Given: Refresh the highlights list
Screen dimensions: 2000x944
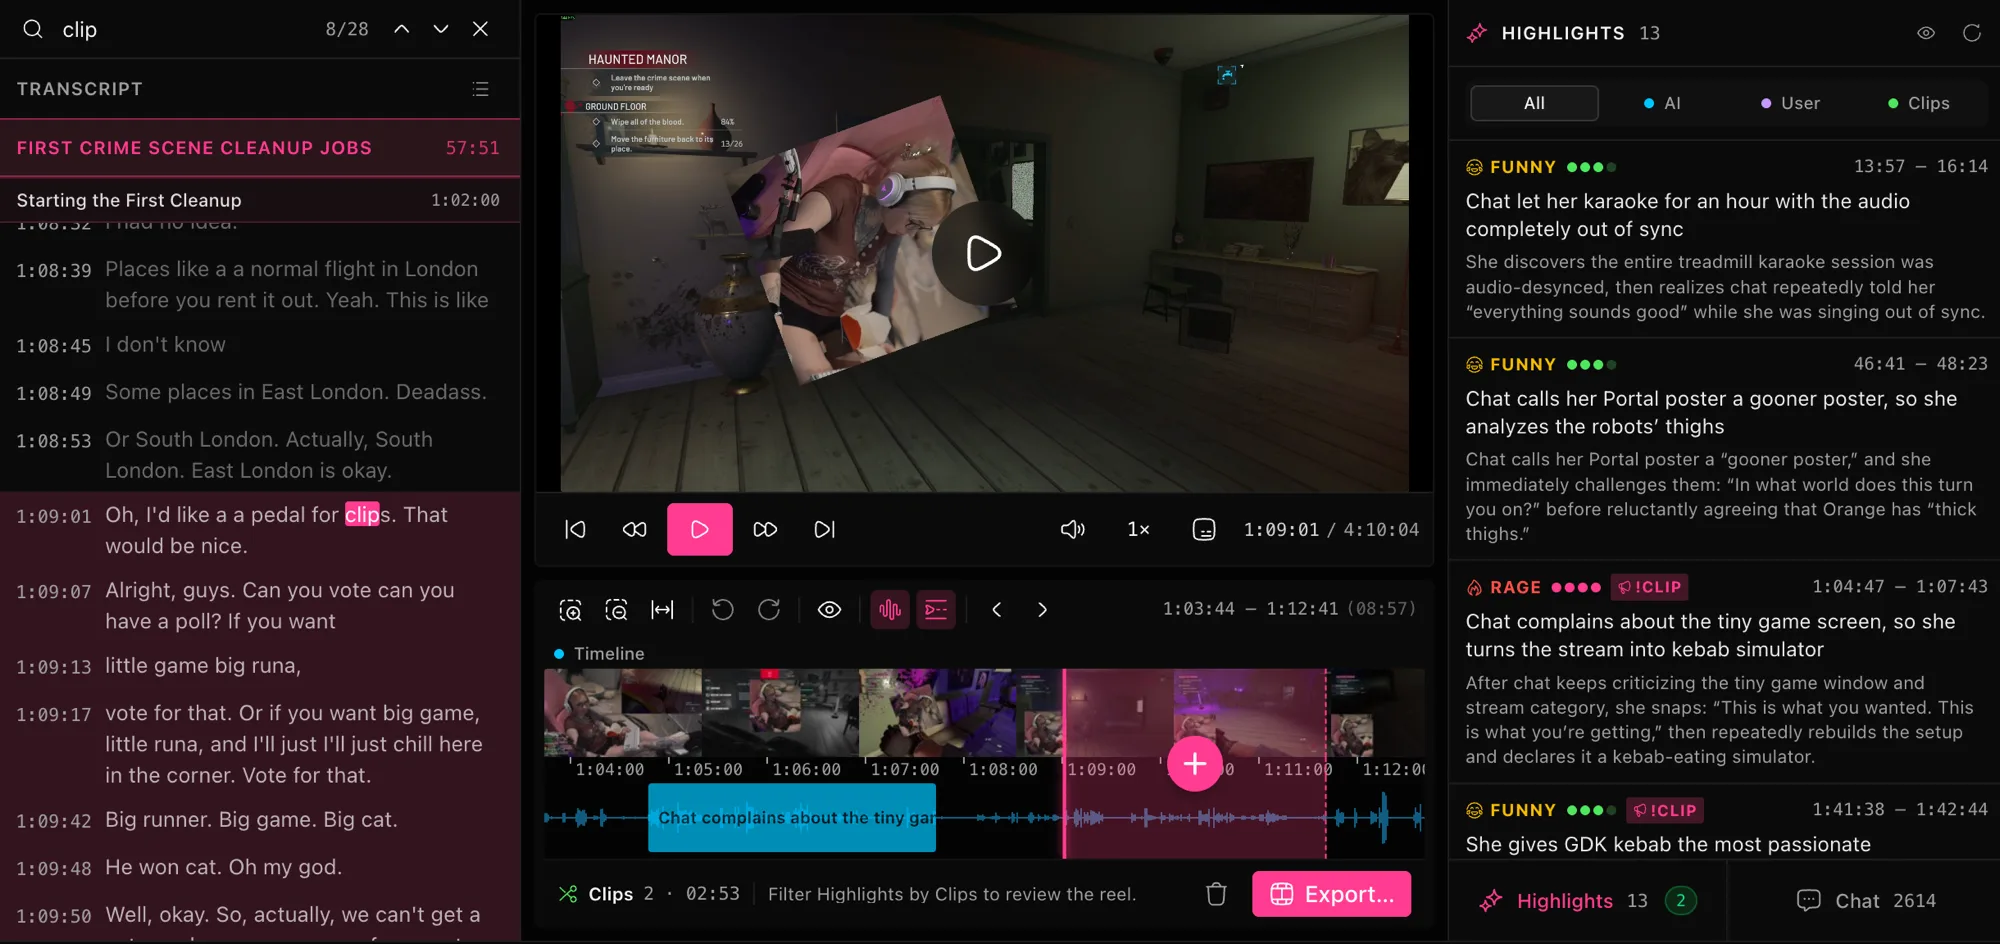Looking at the screenshot, I should click(1972, 33).
